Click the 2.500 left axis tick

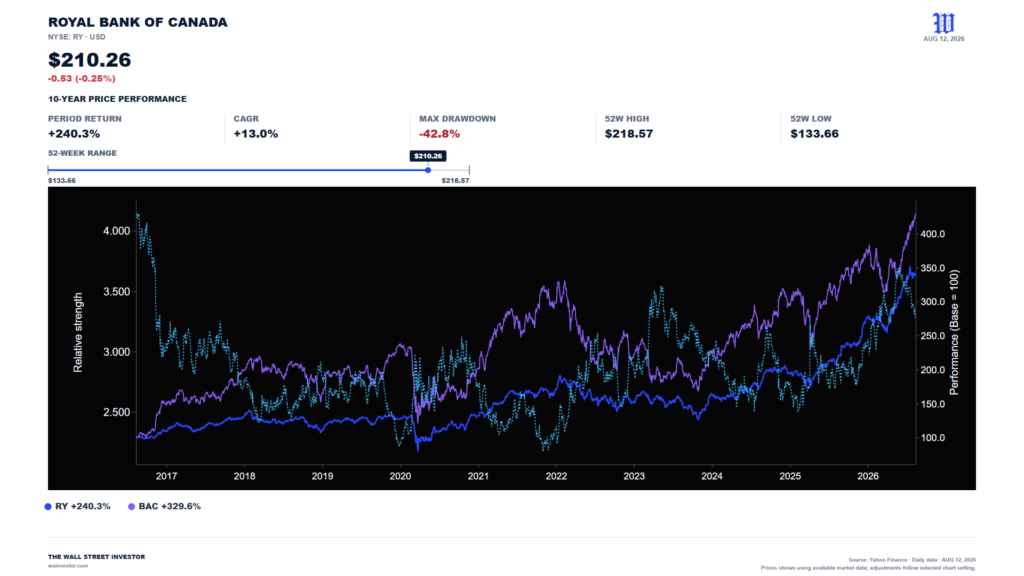[117, 413]
